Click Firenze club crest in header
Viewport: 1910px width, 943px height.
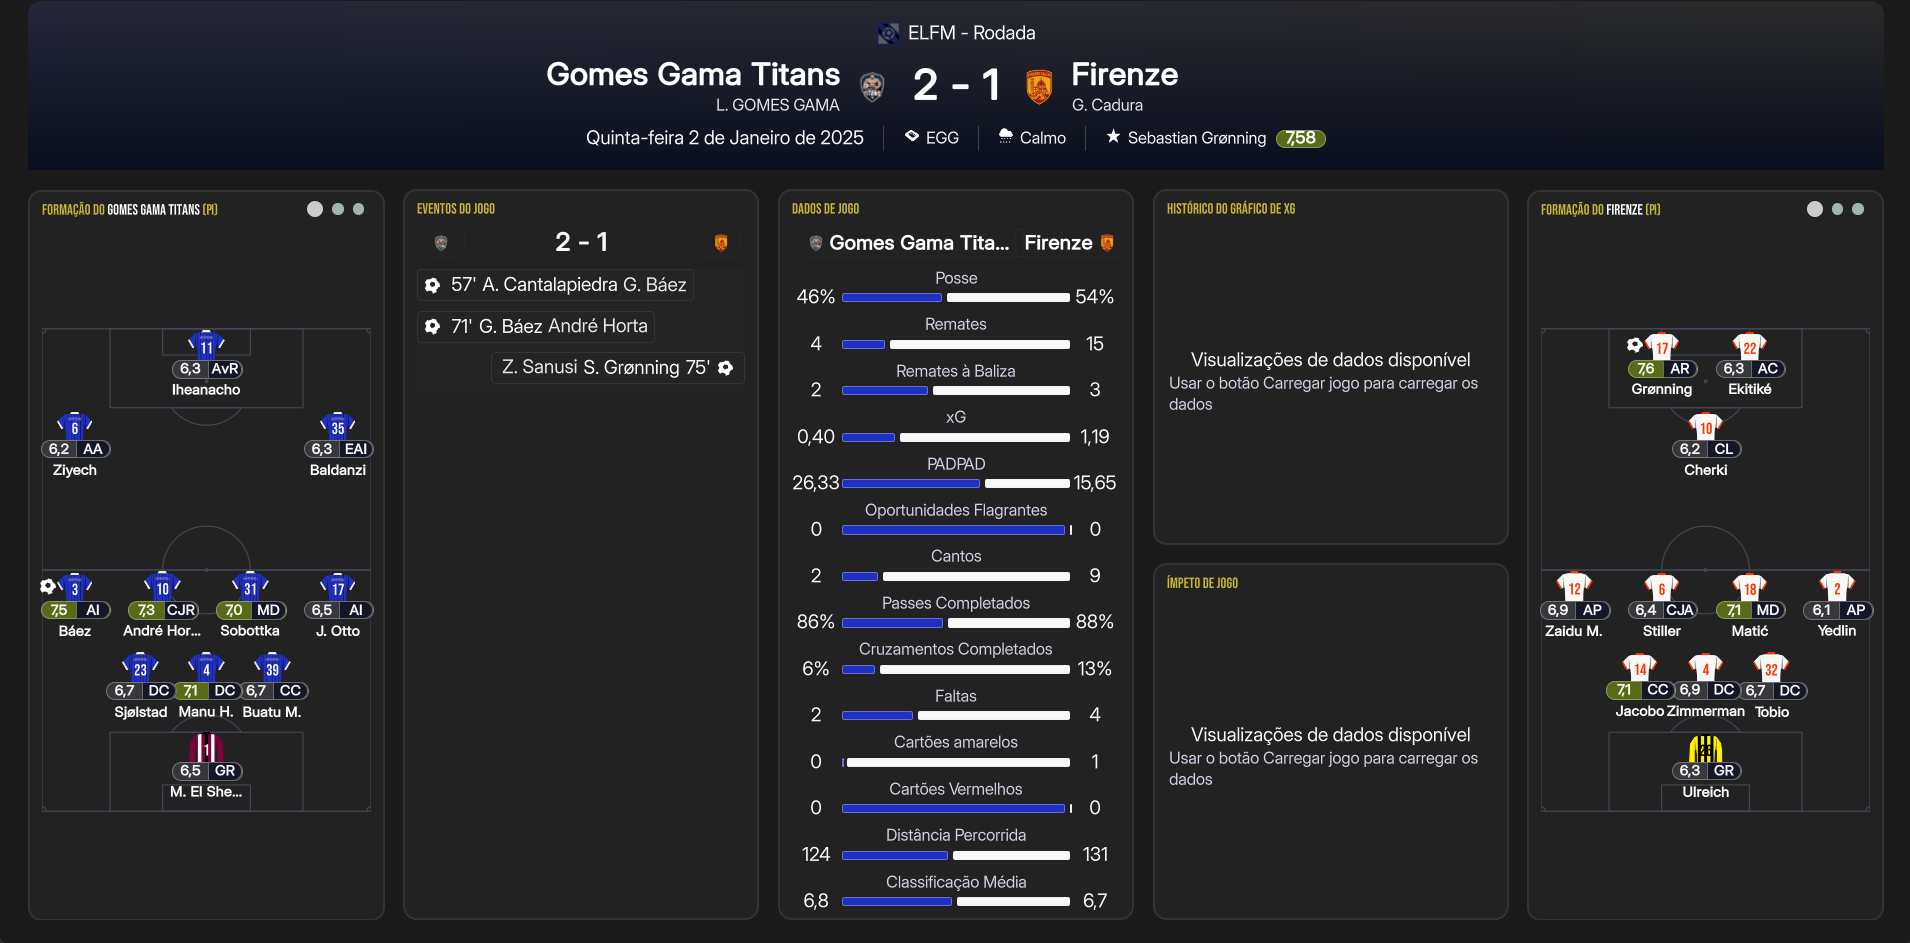point(1039,87)
